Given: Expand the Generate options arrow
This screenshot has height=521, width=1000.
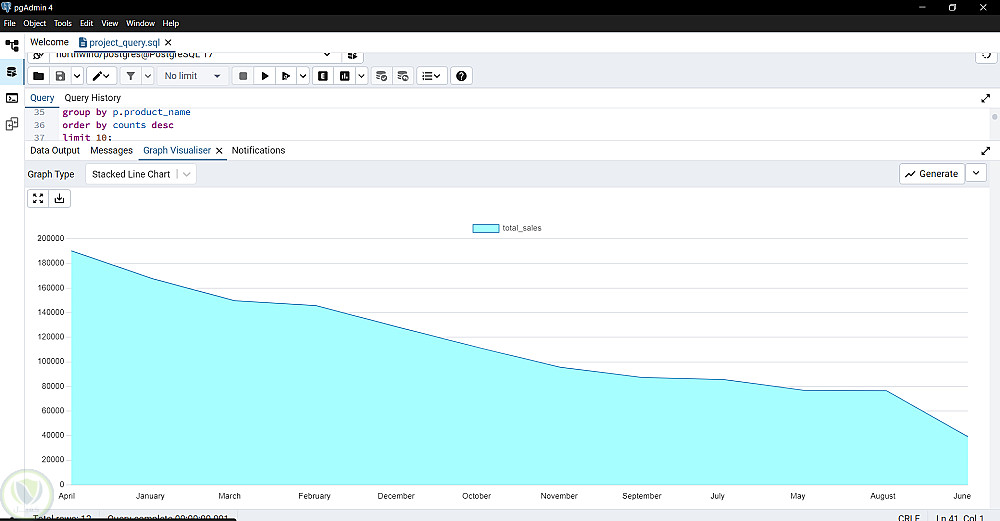Looking at the screenshot, I should pyautogui.click(x=976, y=173).
